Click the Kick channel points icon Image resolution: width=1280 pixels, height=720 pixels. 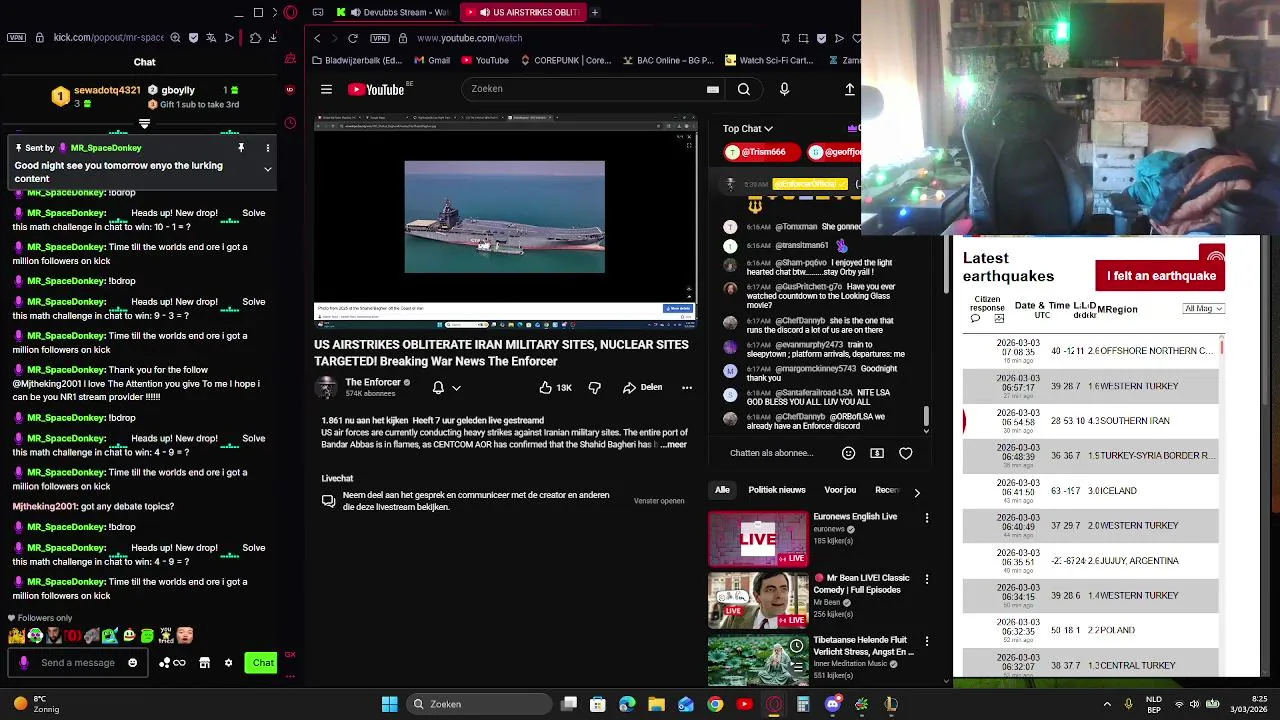coord(172,662)
